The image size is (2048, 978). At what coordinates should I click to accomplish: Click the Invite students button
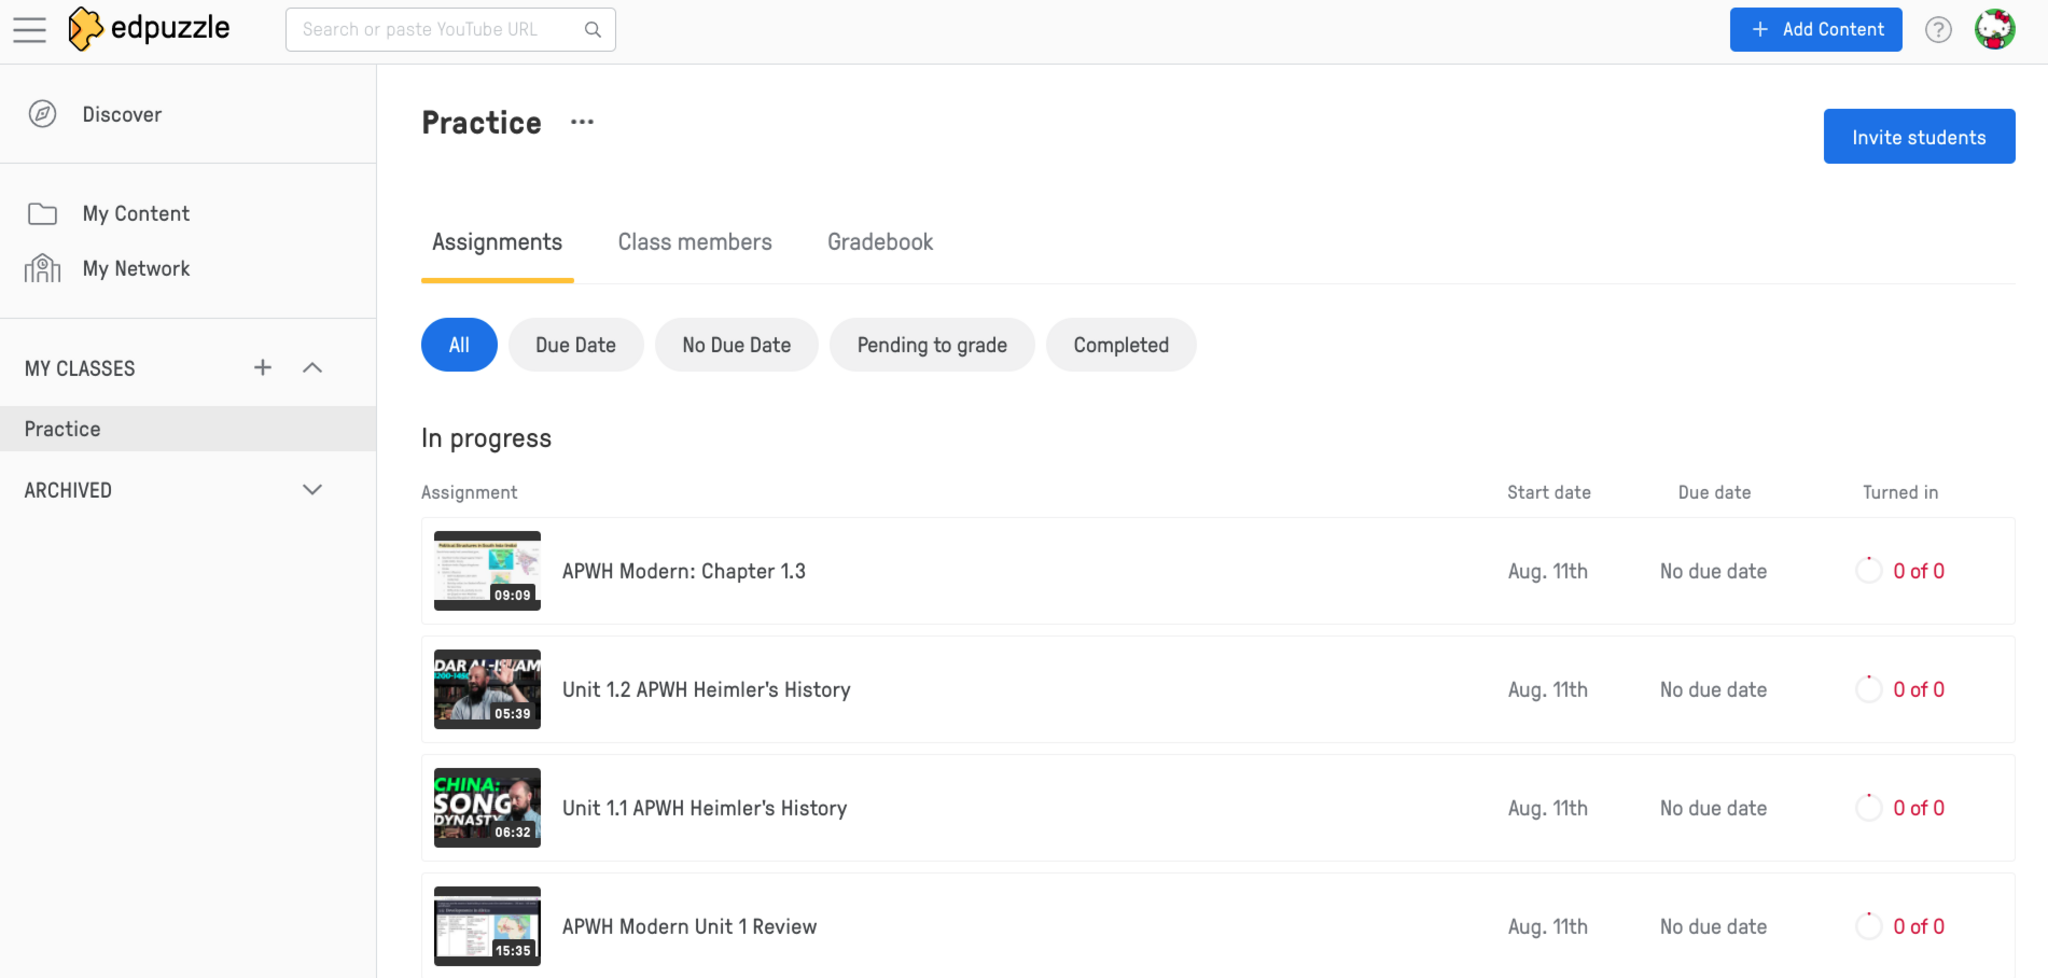coord(1918,137)
